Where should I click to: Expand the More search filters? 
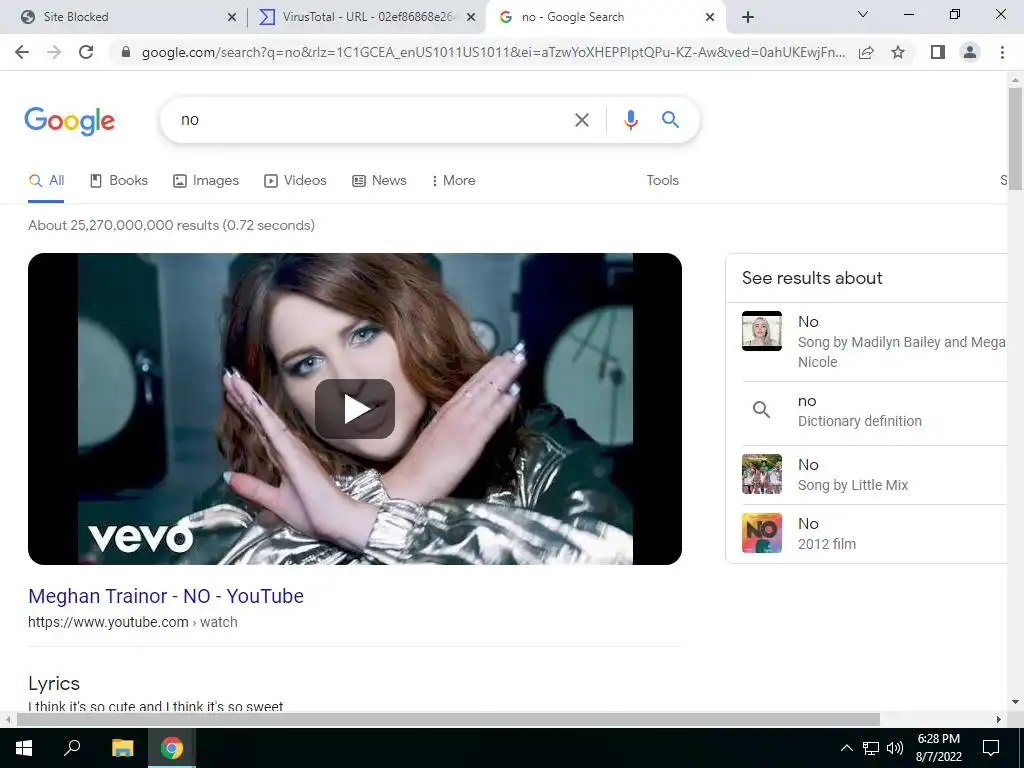(453, 181)
